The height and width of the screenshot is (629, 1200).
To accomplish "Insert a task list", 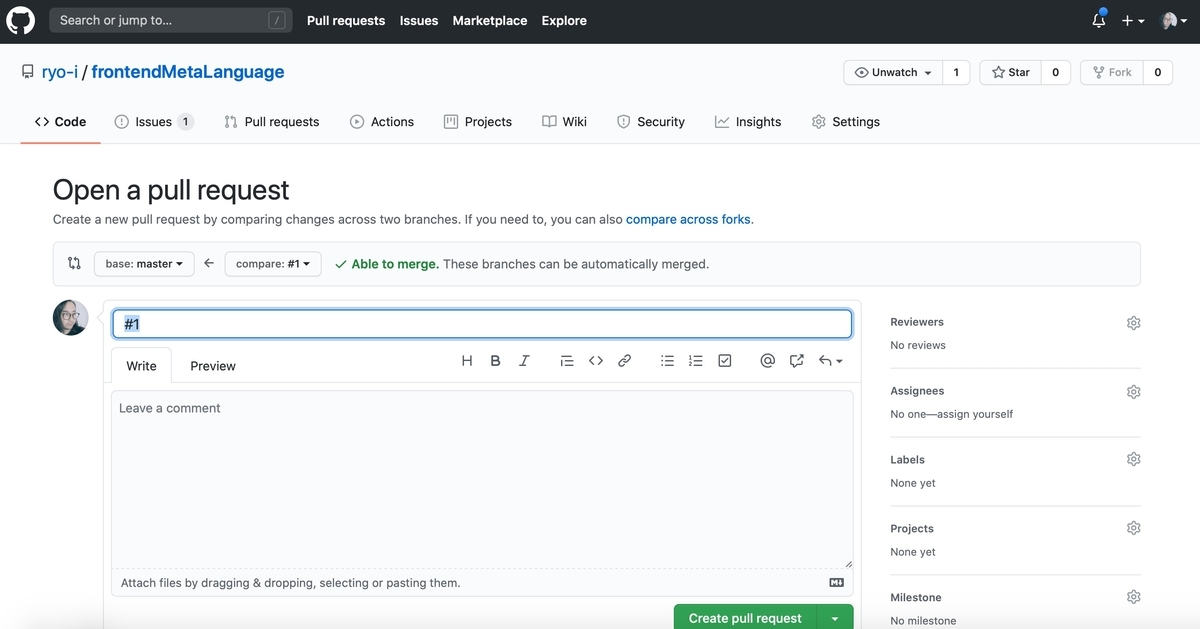I will coord(725,361).
